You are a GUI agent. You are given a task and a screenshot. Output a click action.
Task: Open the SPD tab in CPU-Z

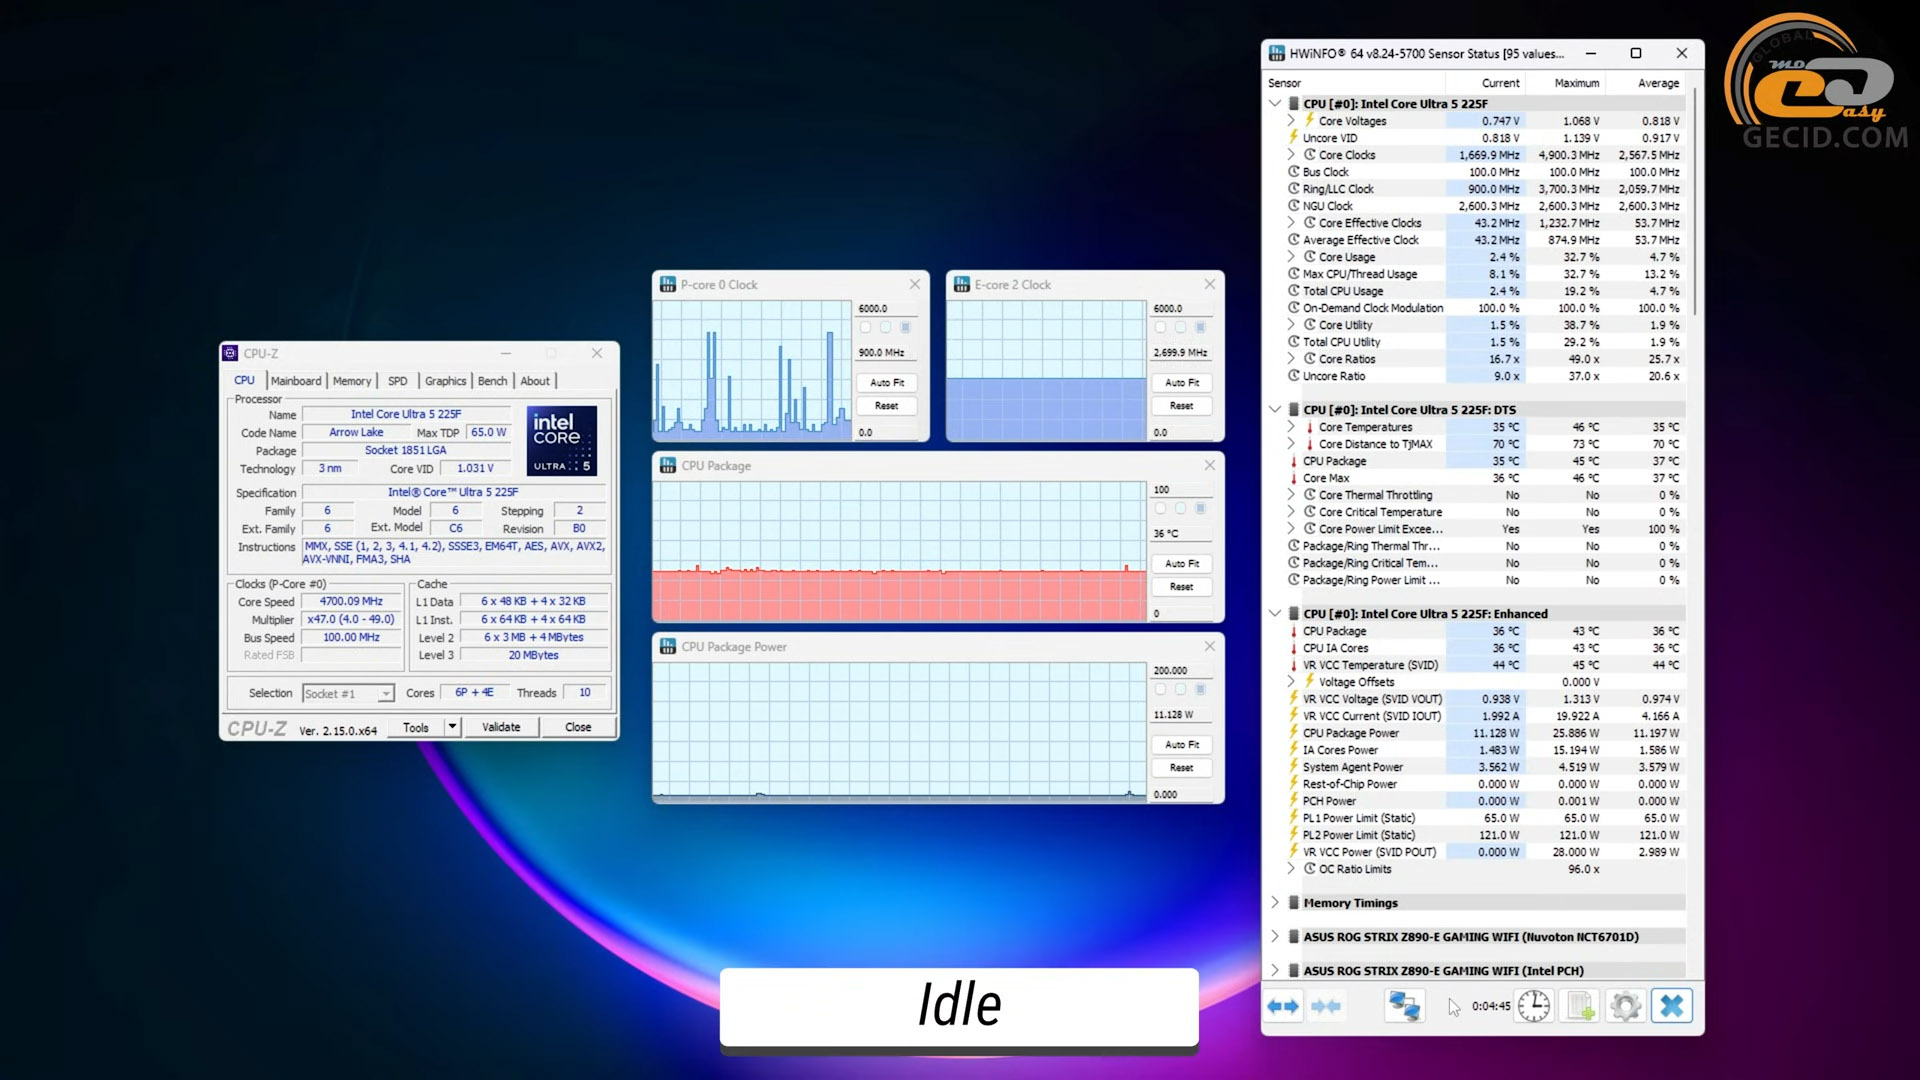397,381
